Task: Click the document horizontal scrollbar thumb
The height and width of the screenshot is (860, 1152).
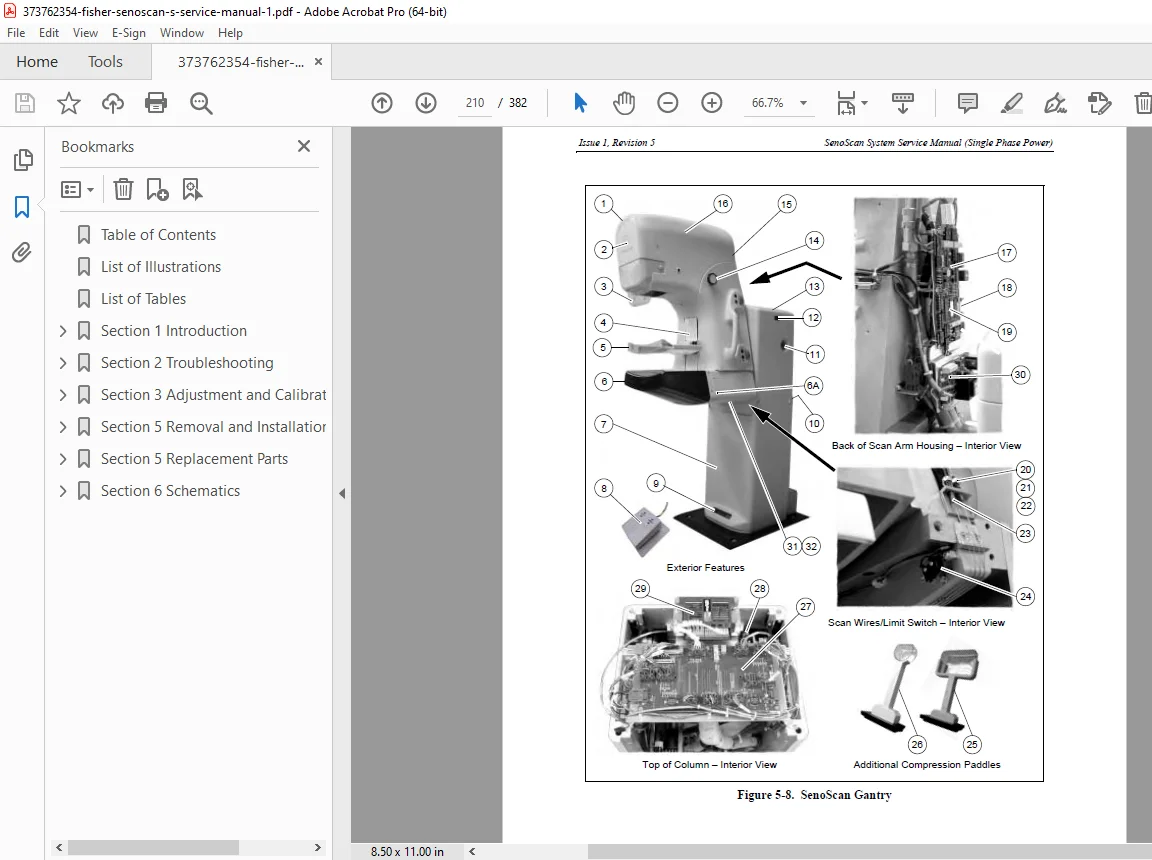Action: point(870,852)
